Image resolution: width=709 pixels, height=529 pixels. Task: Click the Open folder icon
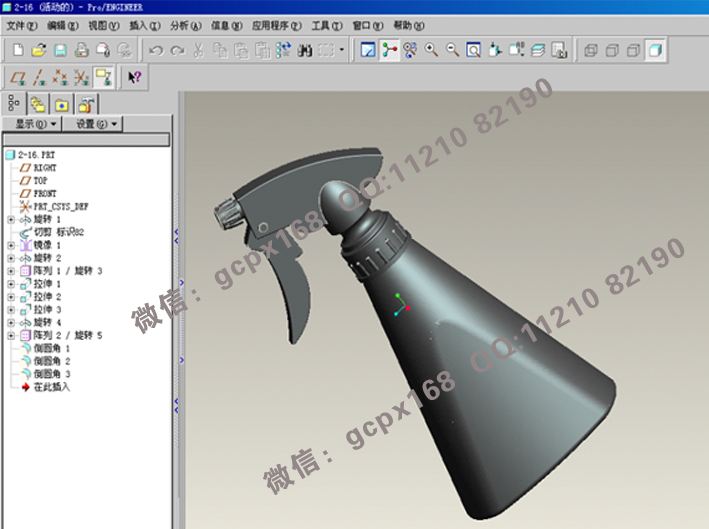tap(39, 49)
